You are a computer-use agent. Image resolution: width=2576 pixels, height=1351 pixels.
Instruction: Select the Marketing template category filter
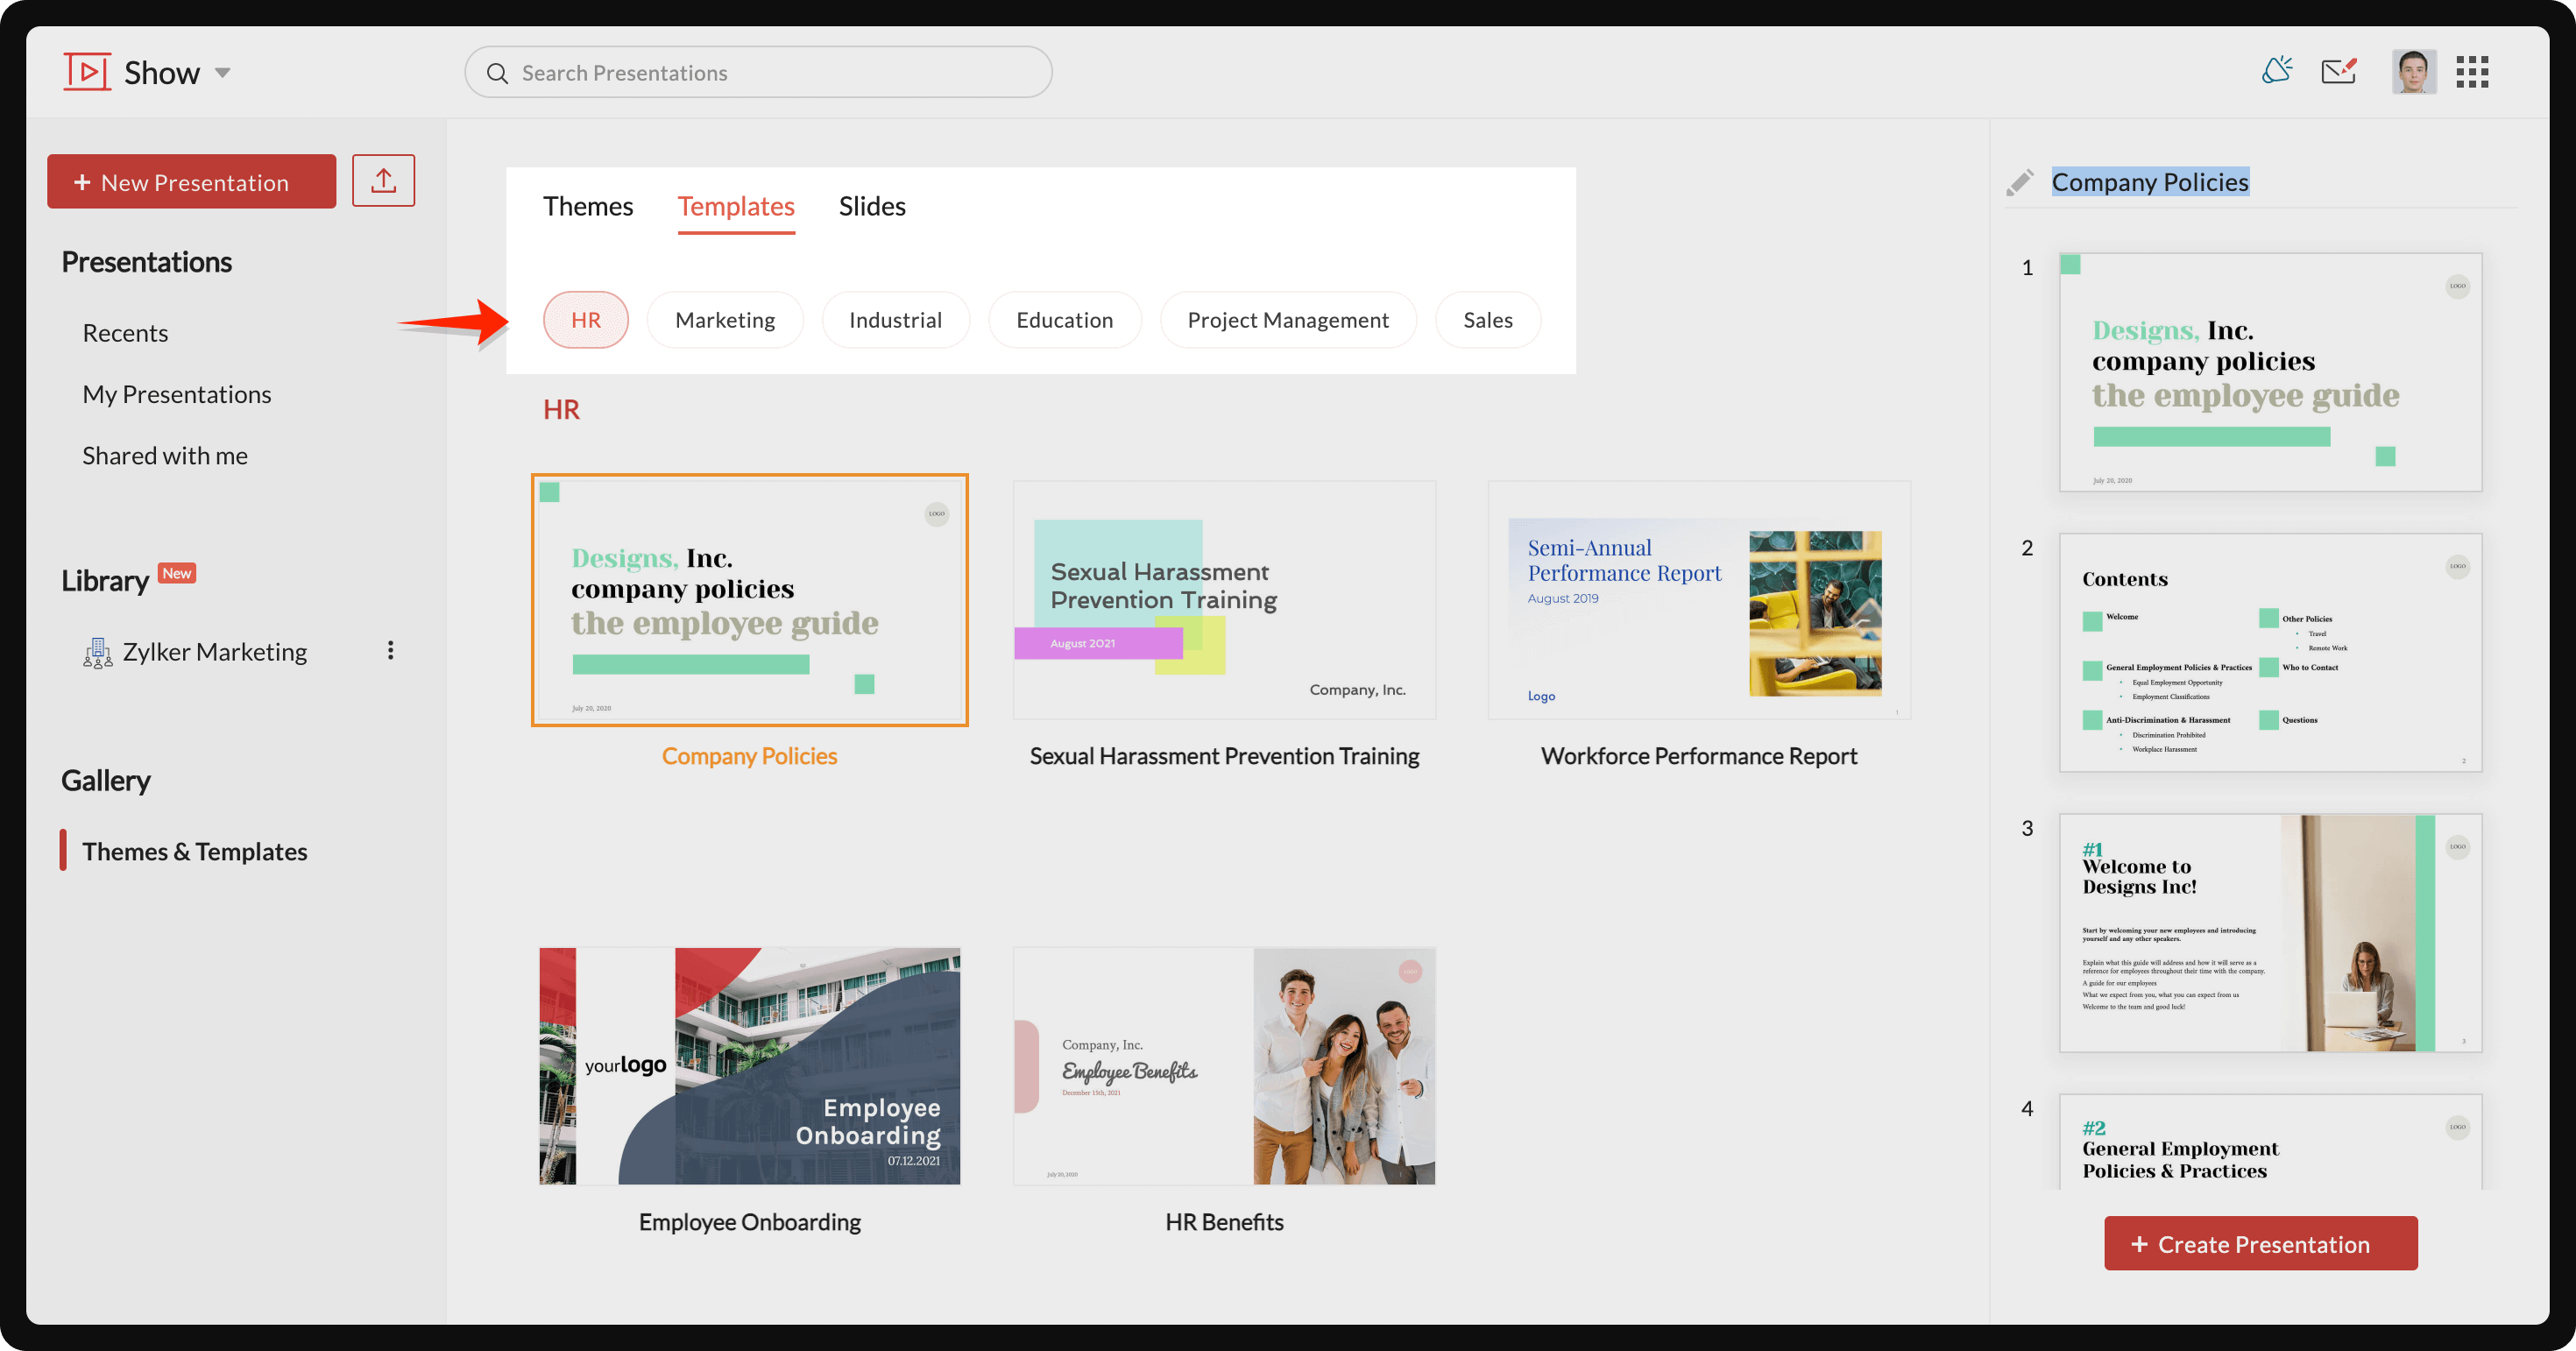[x=725, y=319]
